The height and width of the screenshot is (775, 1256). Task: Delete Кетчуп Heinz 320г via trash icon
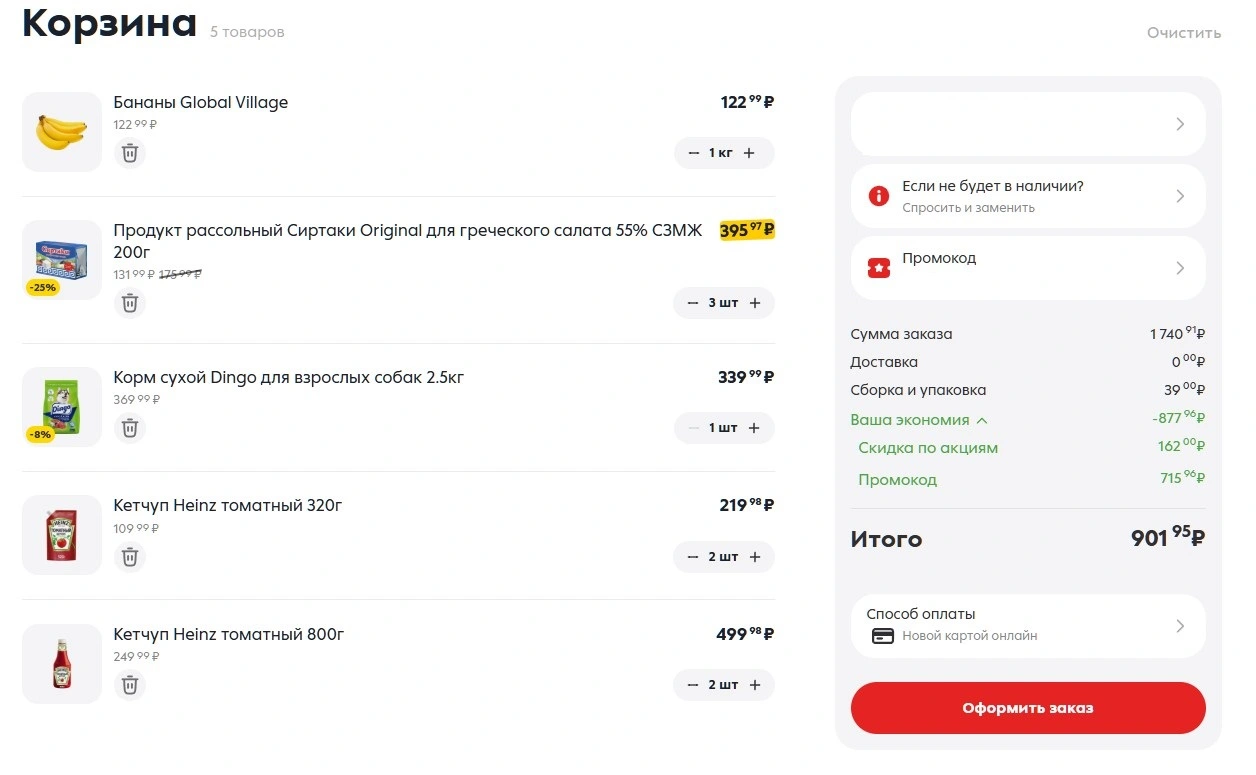[x=130, y=557]
